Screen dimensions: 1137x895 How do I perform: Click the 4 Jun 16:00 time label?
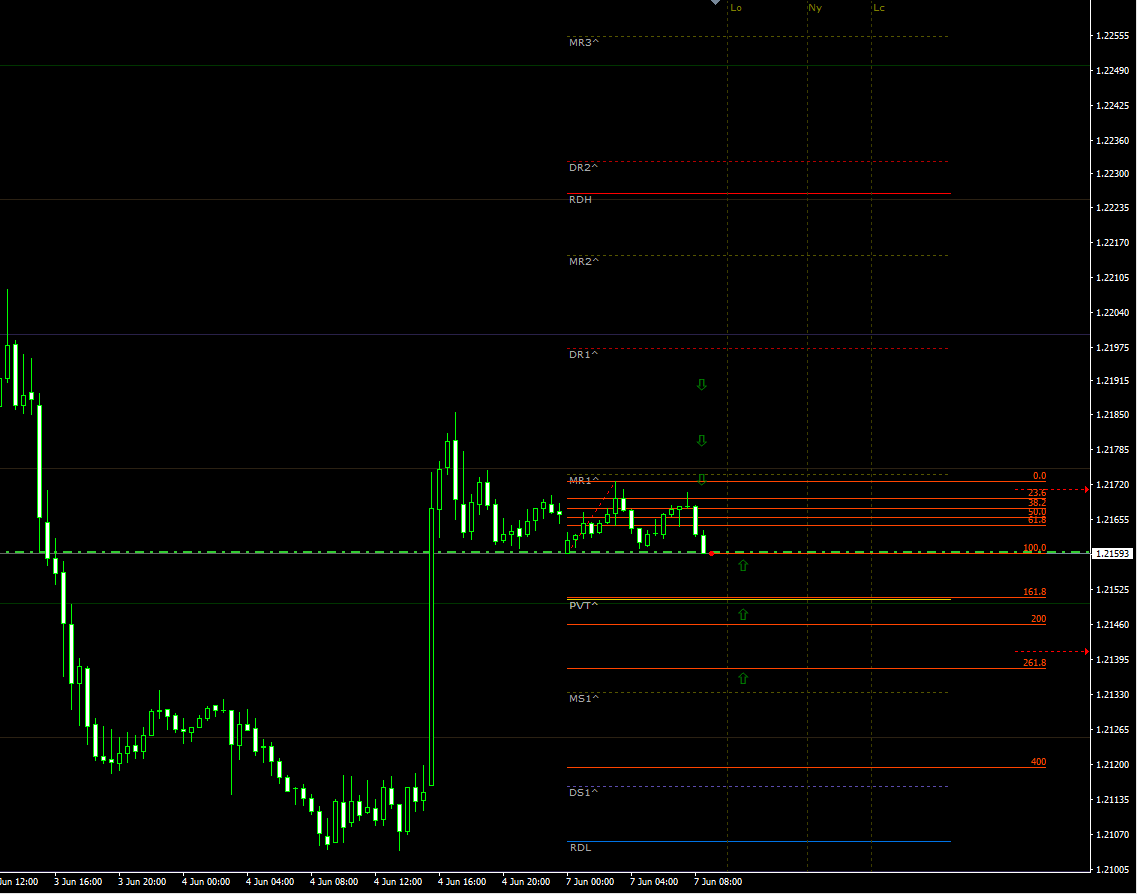462,882
